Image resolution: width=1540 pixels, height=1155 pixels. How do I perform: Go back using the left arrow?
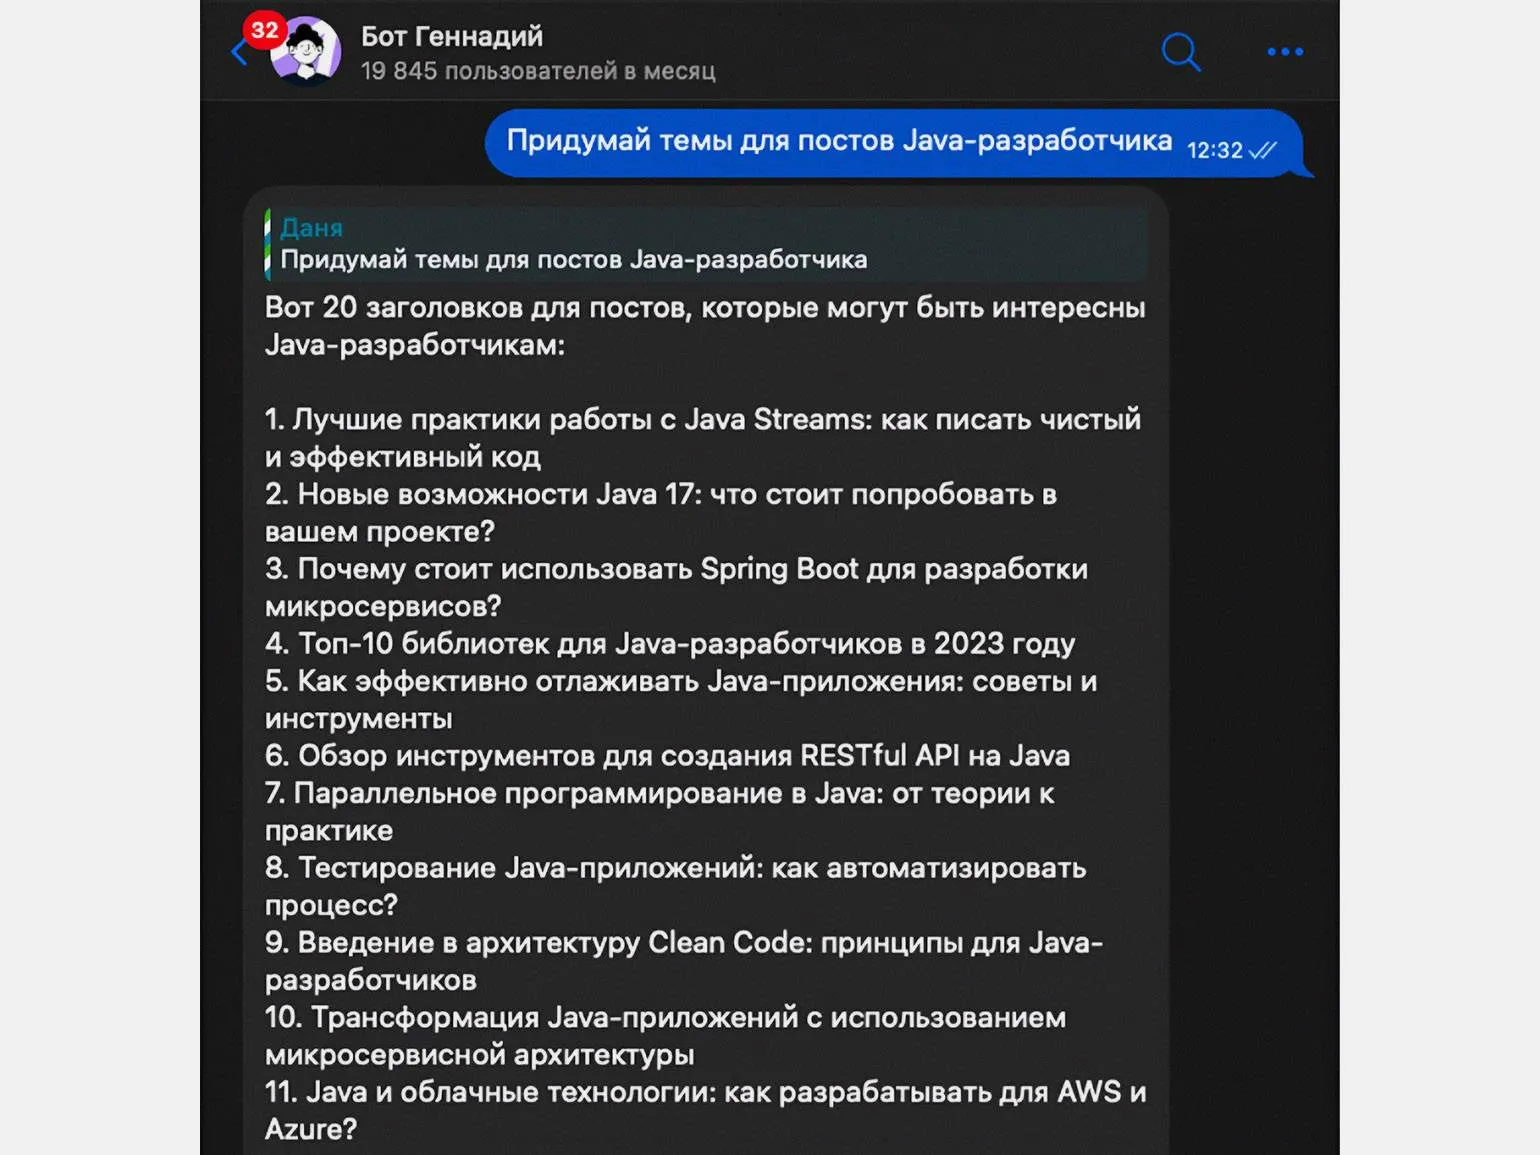point(238,54)
